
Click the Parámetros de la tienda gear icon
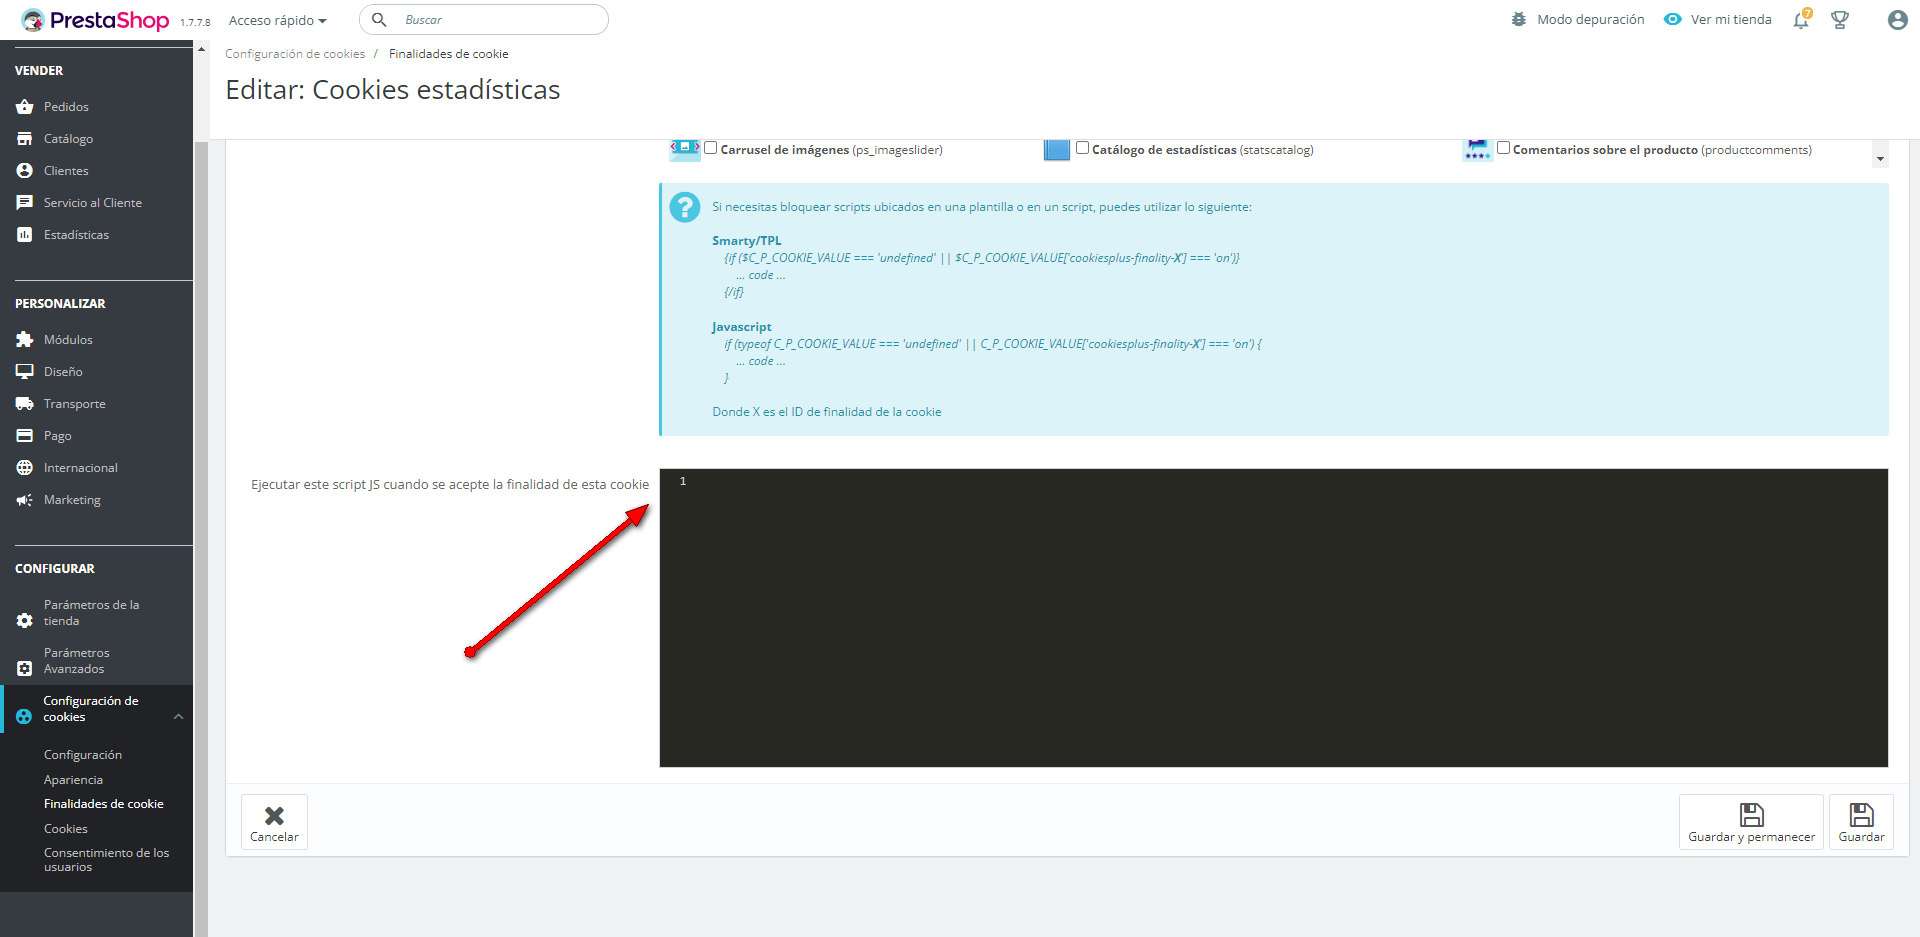point(25,621)
